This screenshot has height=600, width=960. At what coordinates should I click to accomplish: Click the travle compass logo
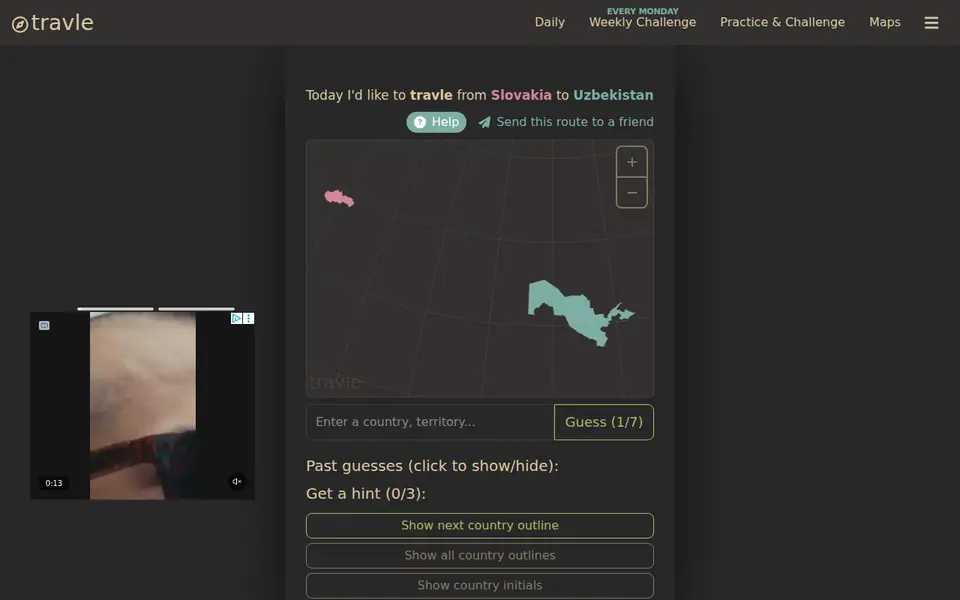pos(53,23)
